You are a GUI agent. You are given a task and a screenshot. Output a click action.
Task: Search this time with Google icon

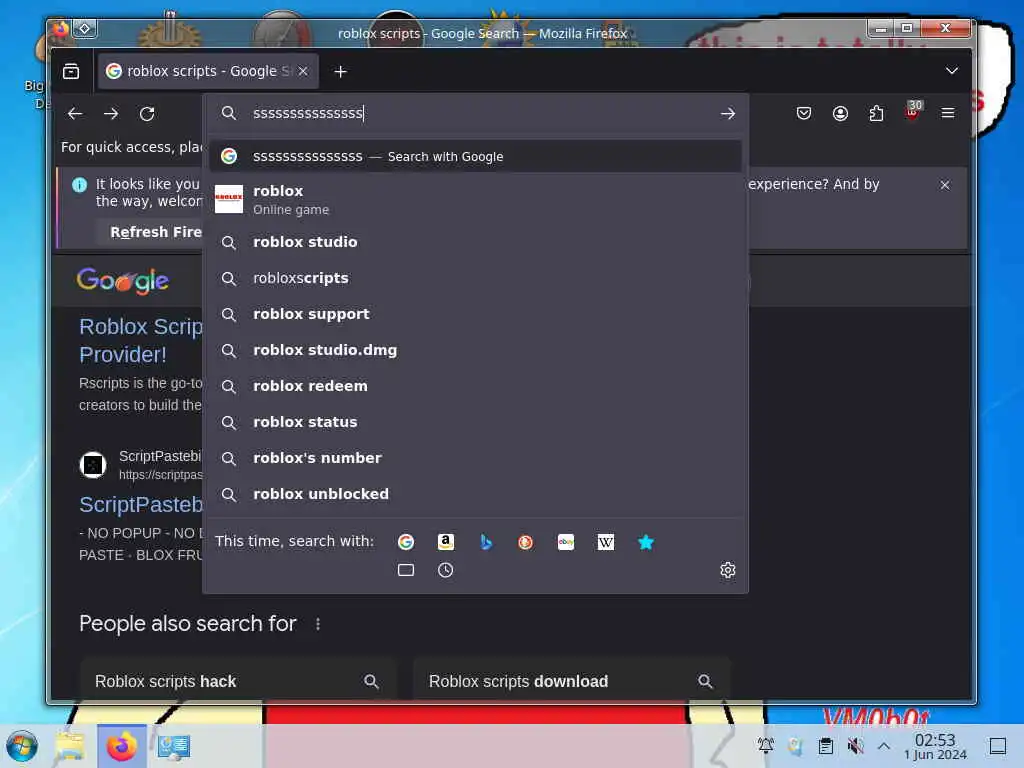pyautogui.click(x=406, y=542)
